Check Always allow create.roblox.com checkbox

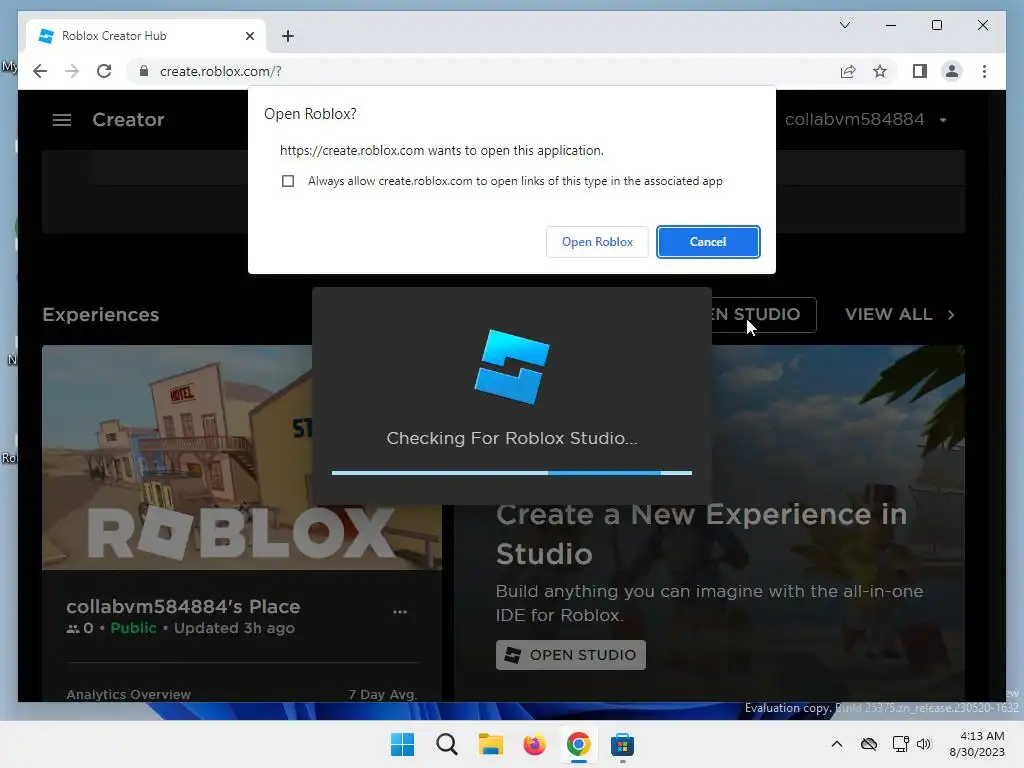click(x=288, y=181)
